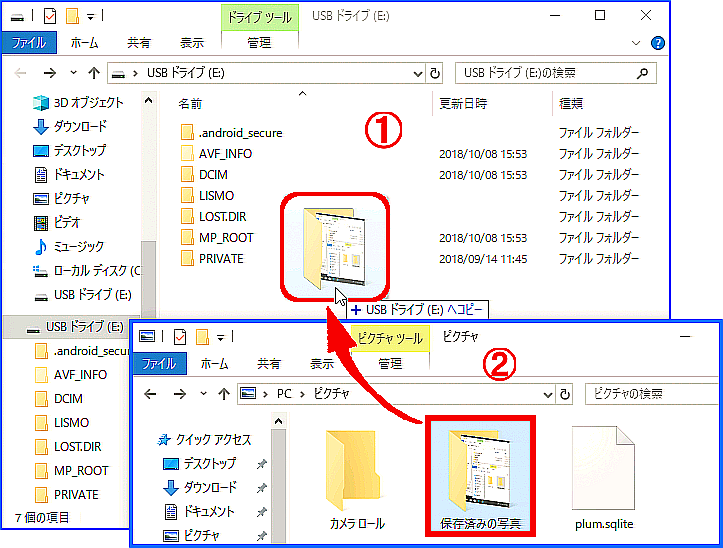The height and width of the screenshot is (548, 723).
Task: Open the 管理 tab under ドライブ ツール
Action: click(x=259, y=43)
